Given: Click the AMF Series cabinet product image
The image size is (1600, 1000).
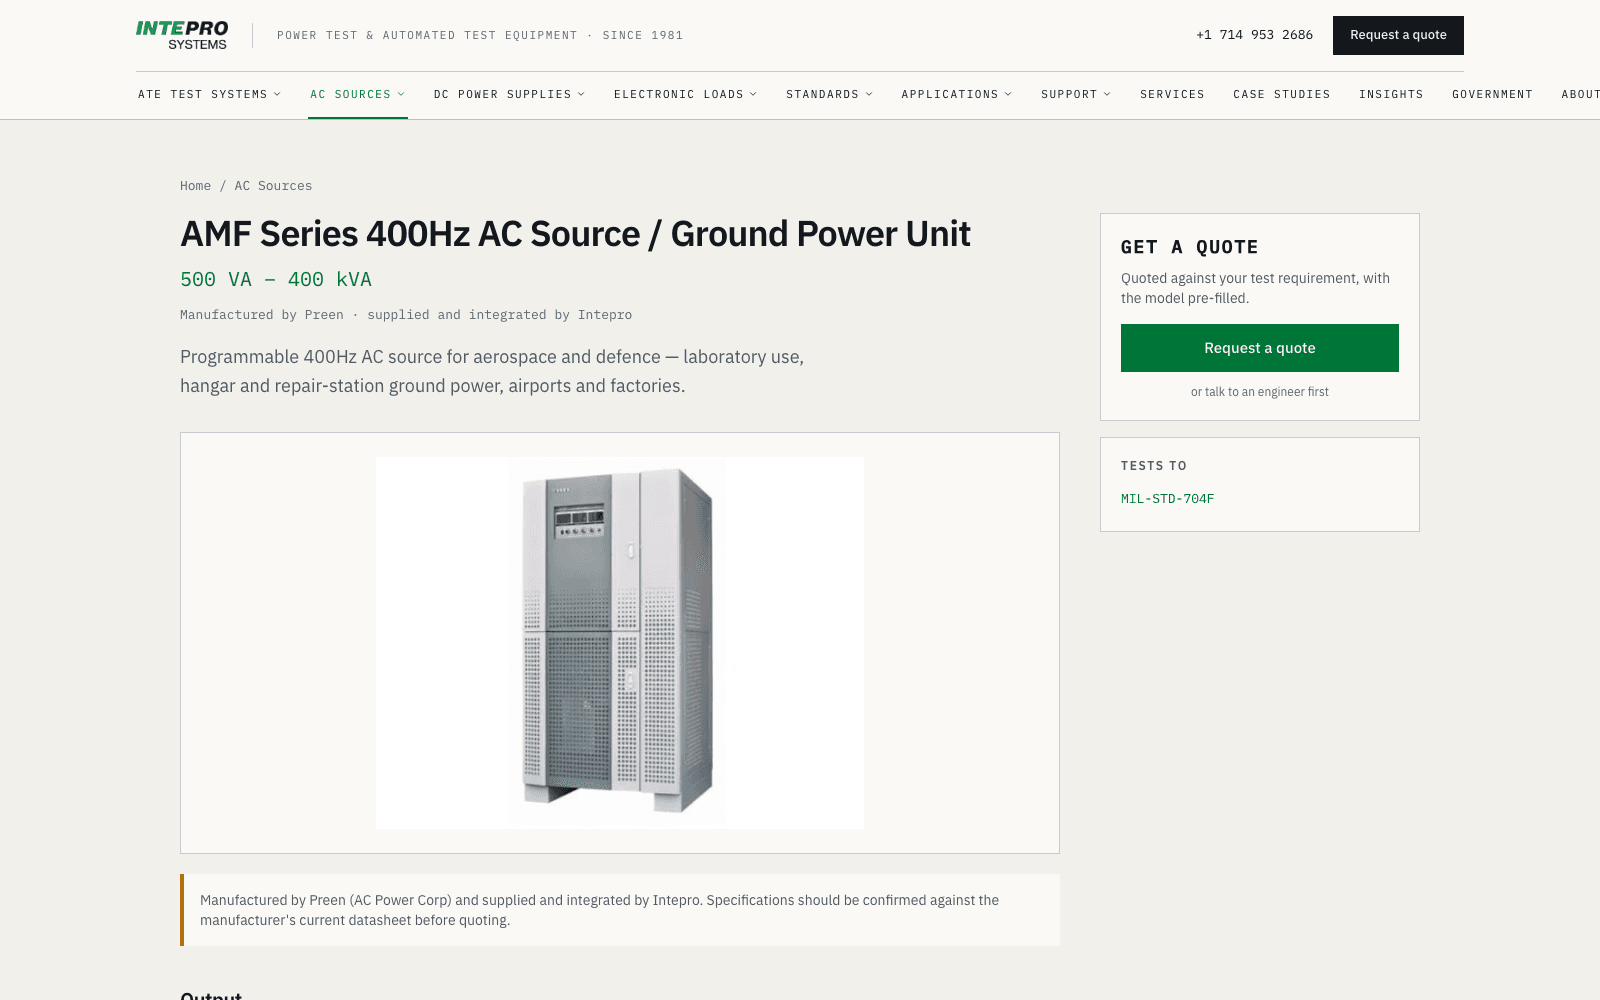Looking at the screenshot, I should (x=620, y=643).
